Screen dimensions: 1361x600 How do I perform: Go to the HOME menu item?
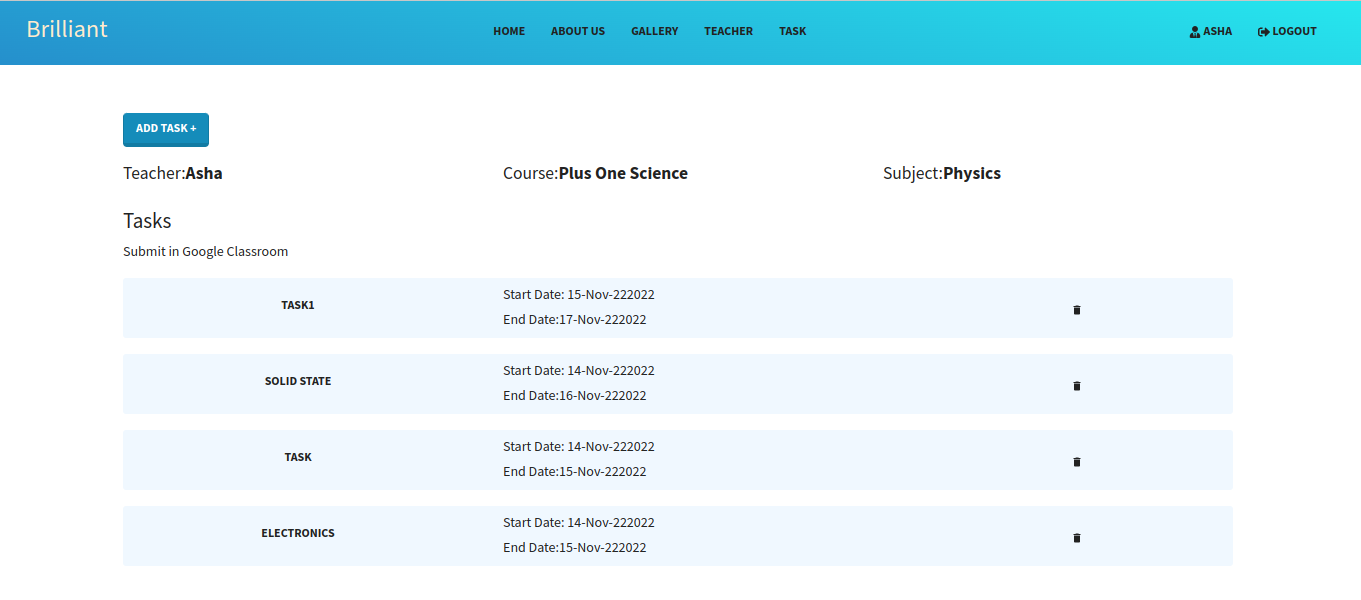click(509, 32)
